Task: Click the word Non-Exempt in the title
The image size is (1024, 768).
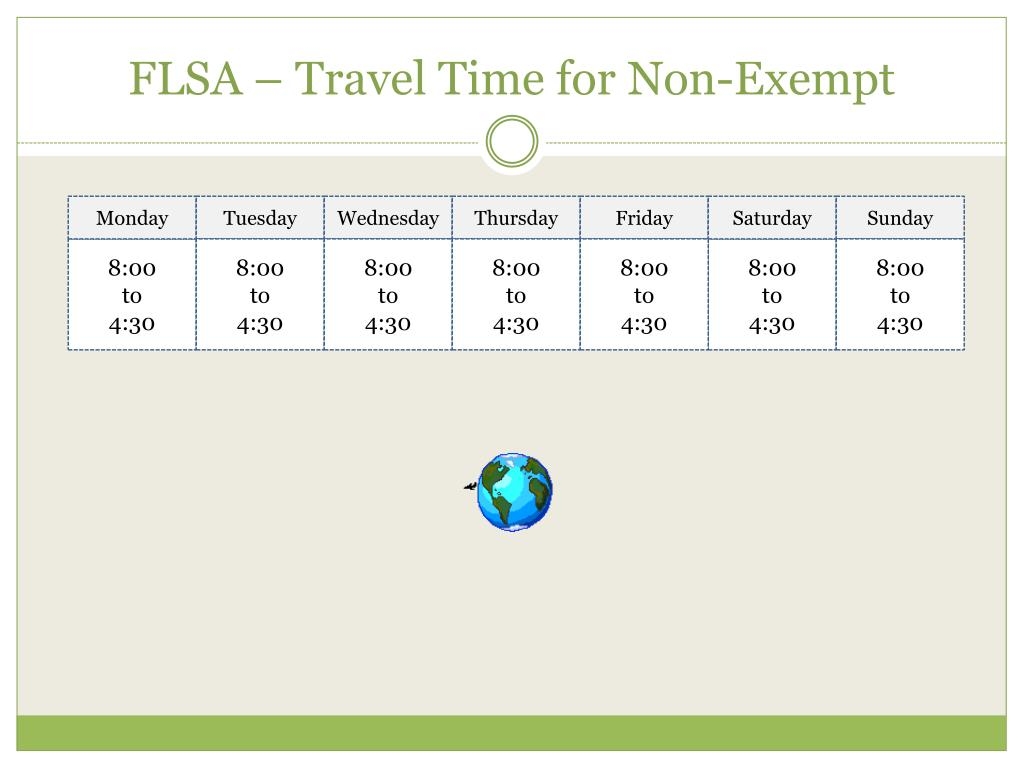Action: [761, 79]
